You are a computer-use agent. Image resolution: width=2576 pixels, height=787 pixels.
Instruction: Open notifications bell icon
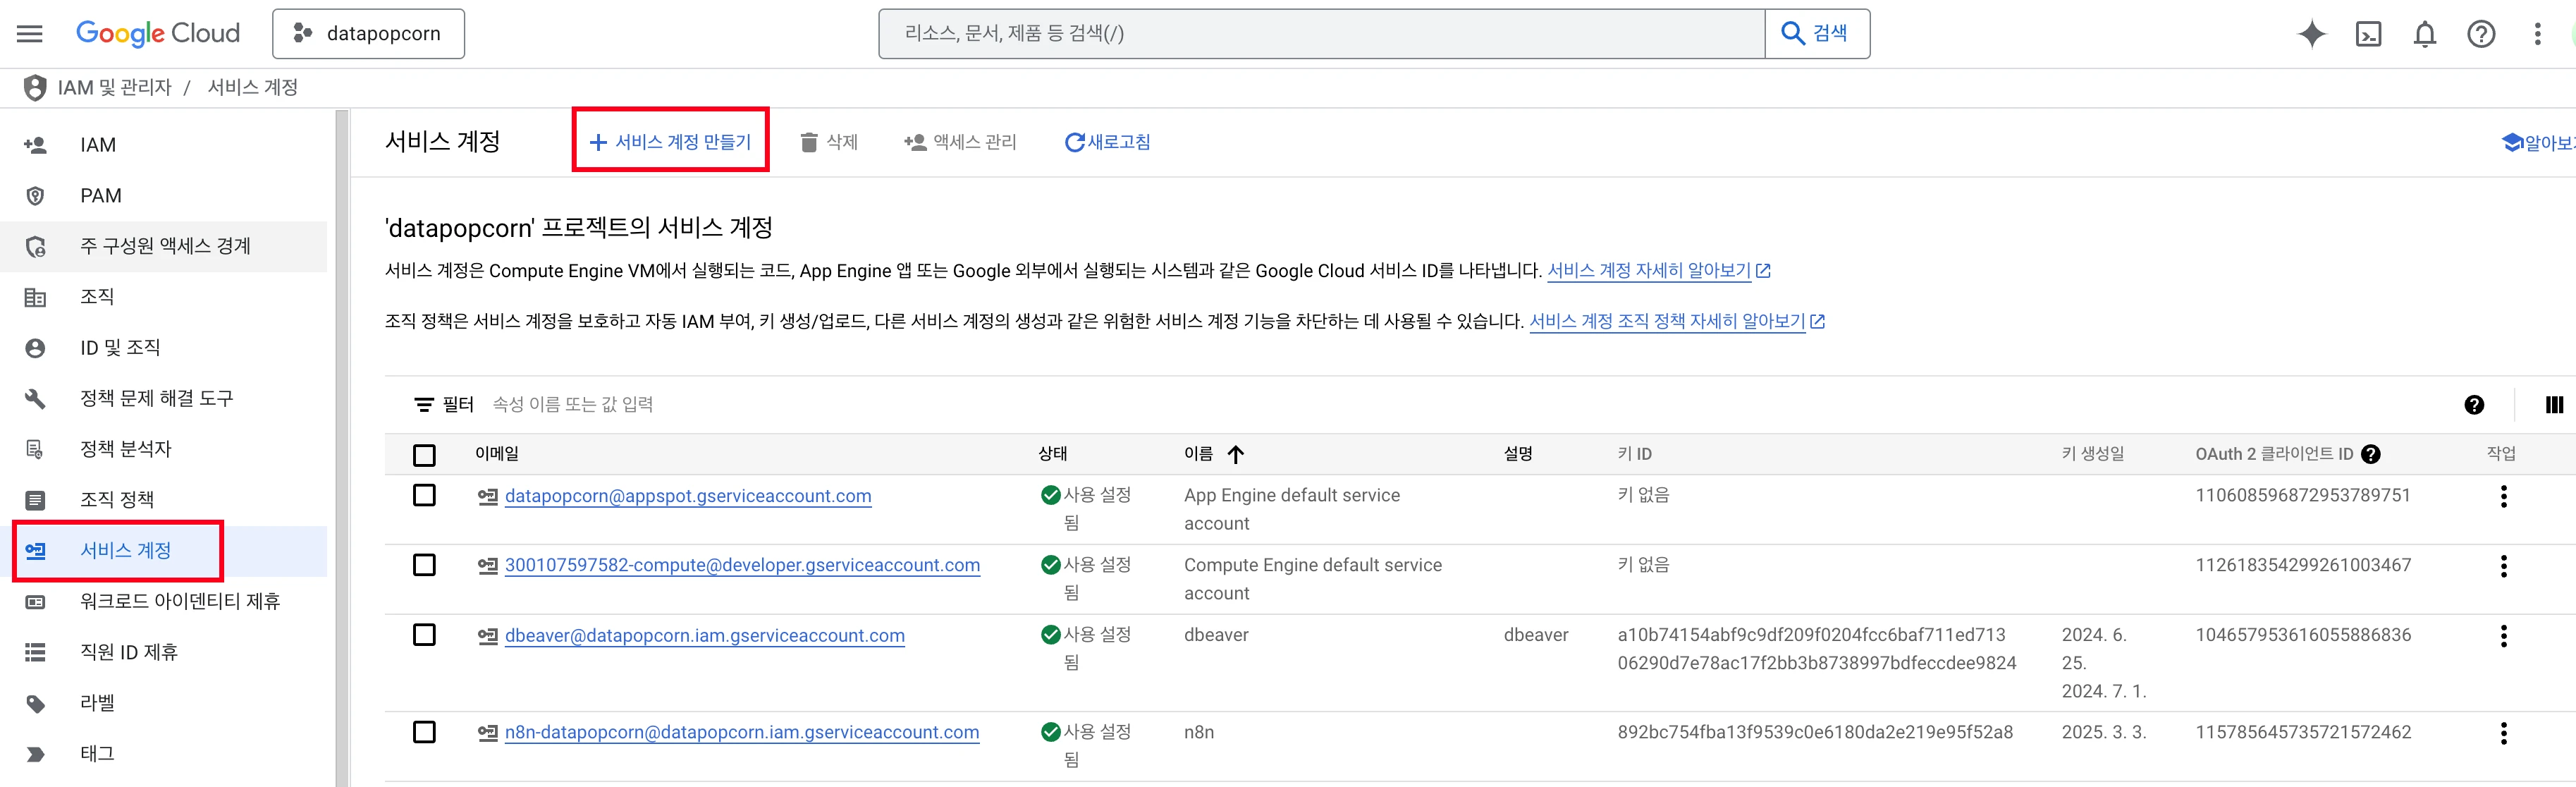[x=2424, y=34]
